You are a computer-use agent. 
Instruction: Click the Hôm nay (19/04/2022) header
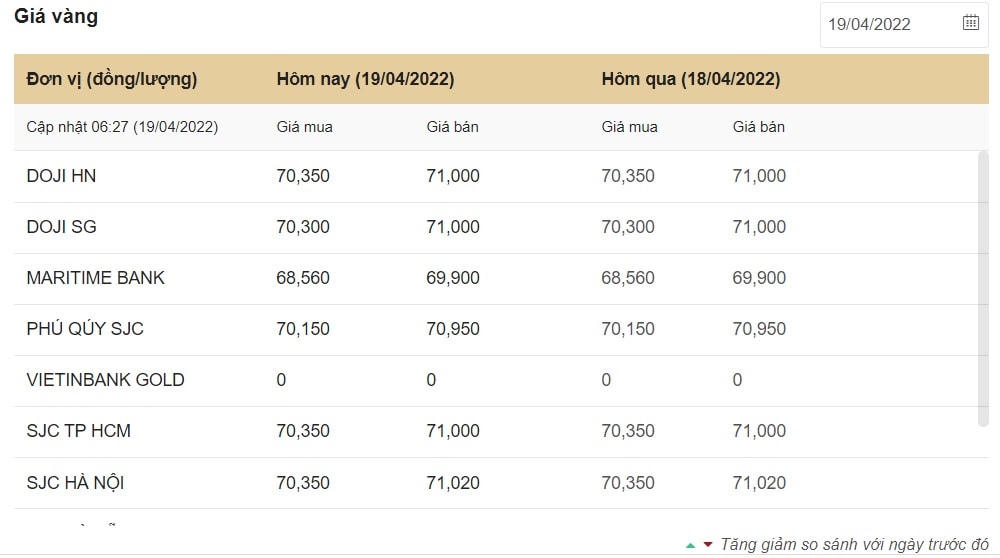(365, 79)
